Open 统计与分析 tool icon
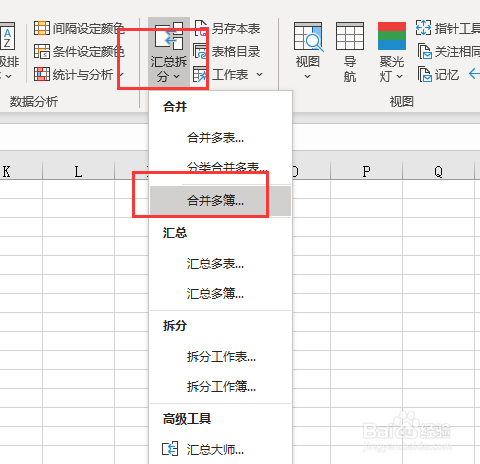Viewport: 480px width, 464px height. click(42, 74)
